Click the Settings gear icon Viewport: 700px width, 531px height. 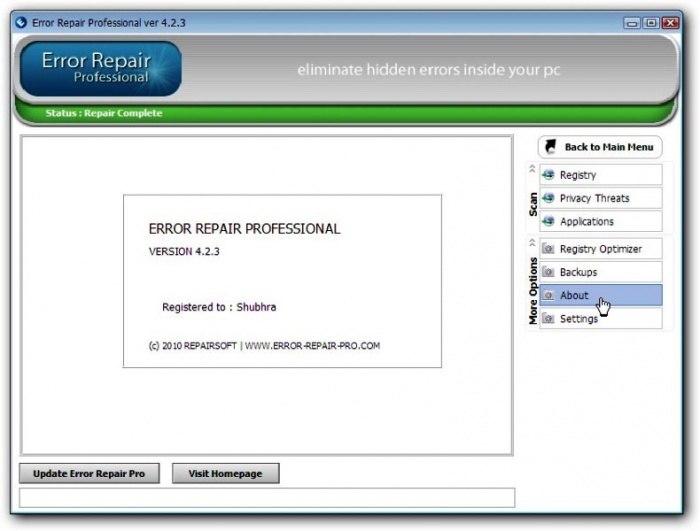pos(548,318)
